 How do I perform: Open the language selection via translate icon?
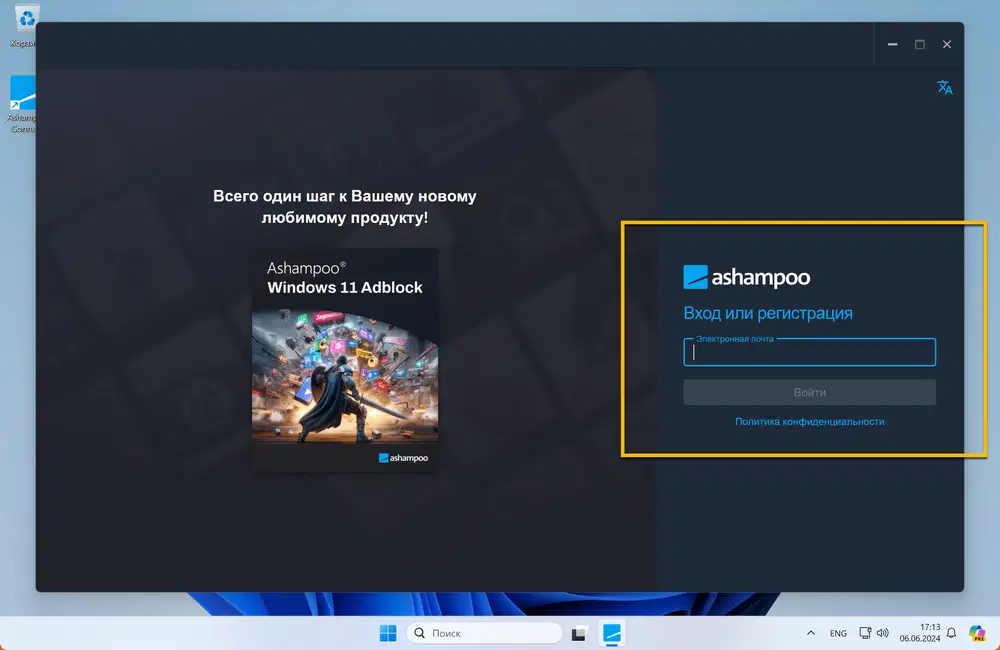point(944,87)
